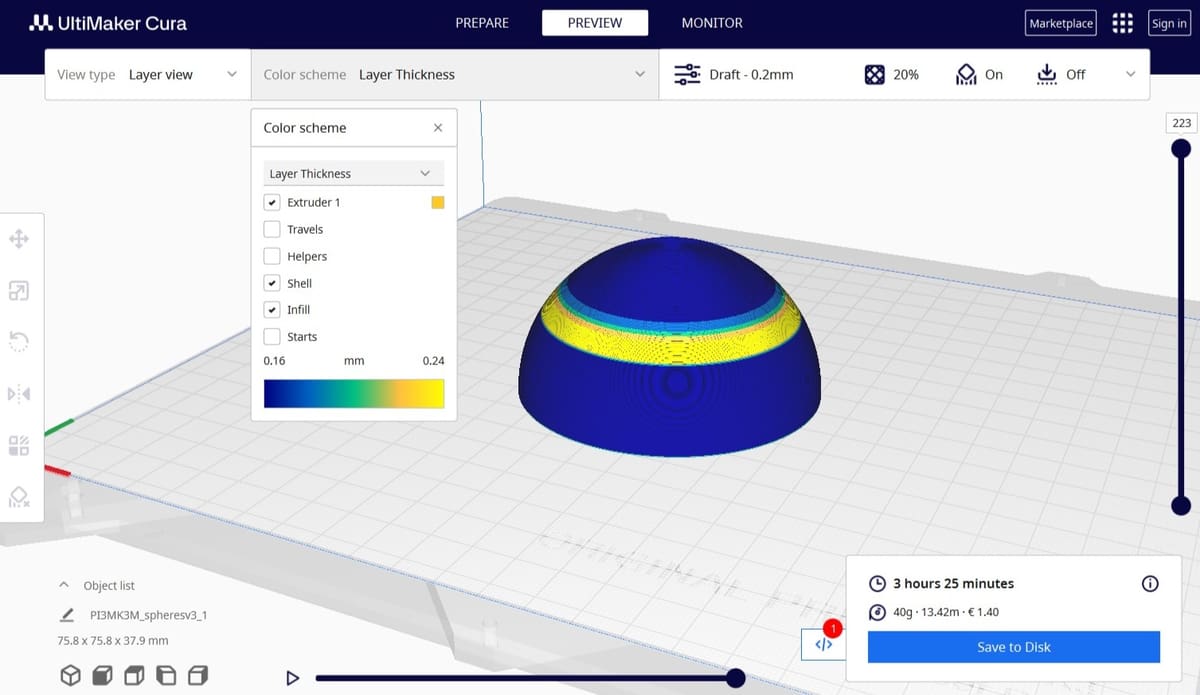Open Per Model Settings tool
Viewport: 1200px width, 695px height.
pos(18,445)
